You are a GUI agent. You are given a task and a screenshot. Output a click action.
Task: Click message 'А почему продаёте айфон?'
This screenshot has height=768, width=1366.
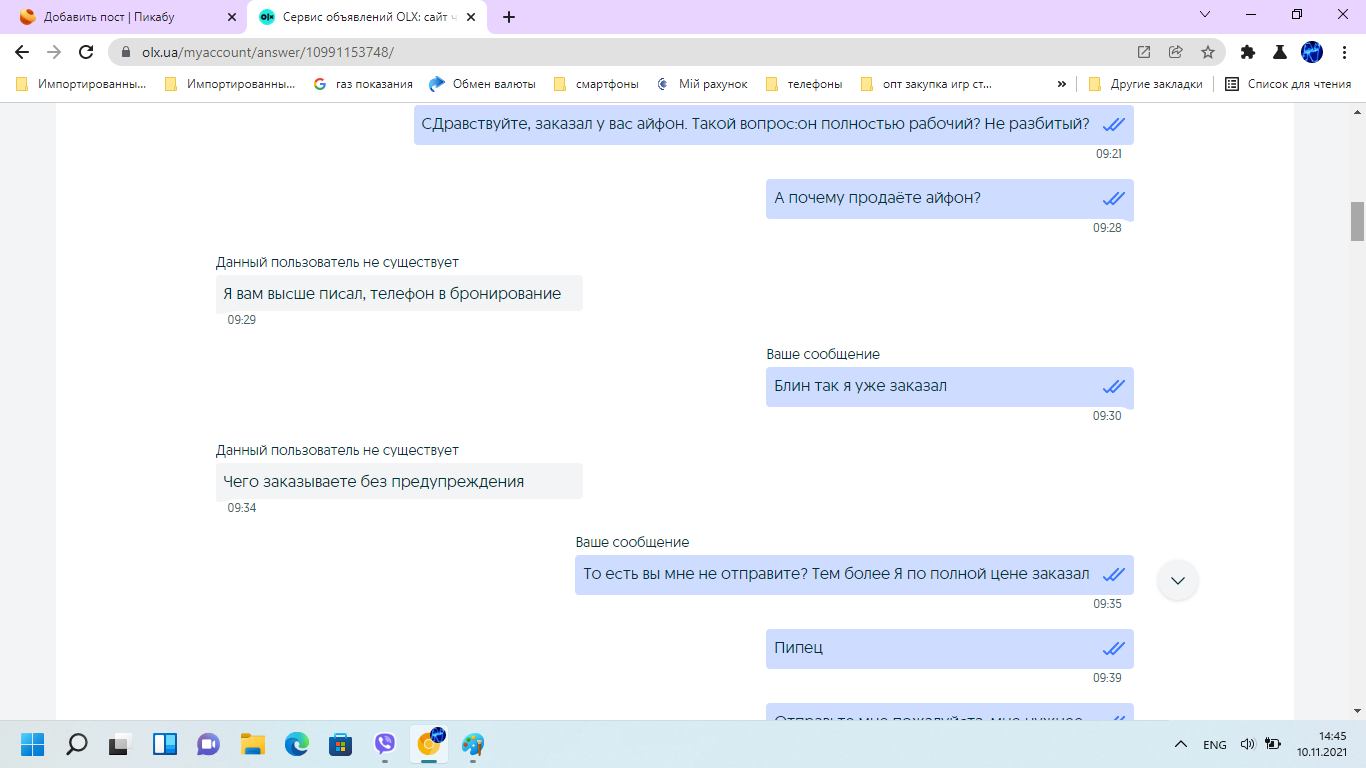(x=949, y=198)
